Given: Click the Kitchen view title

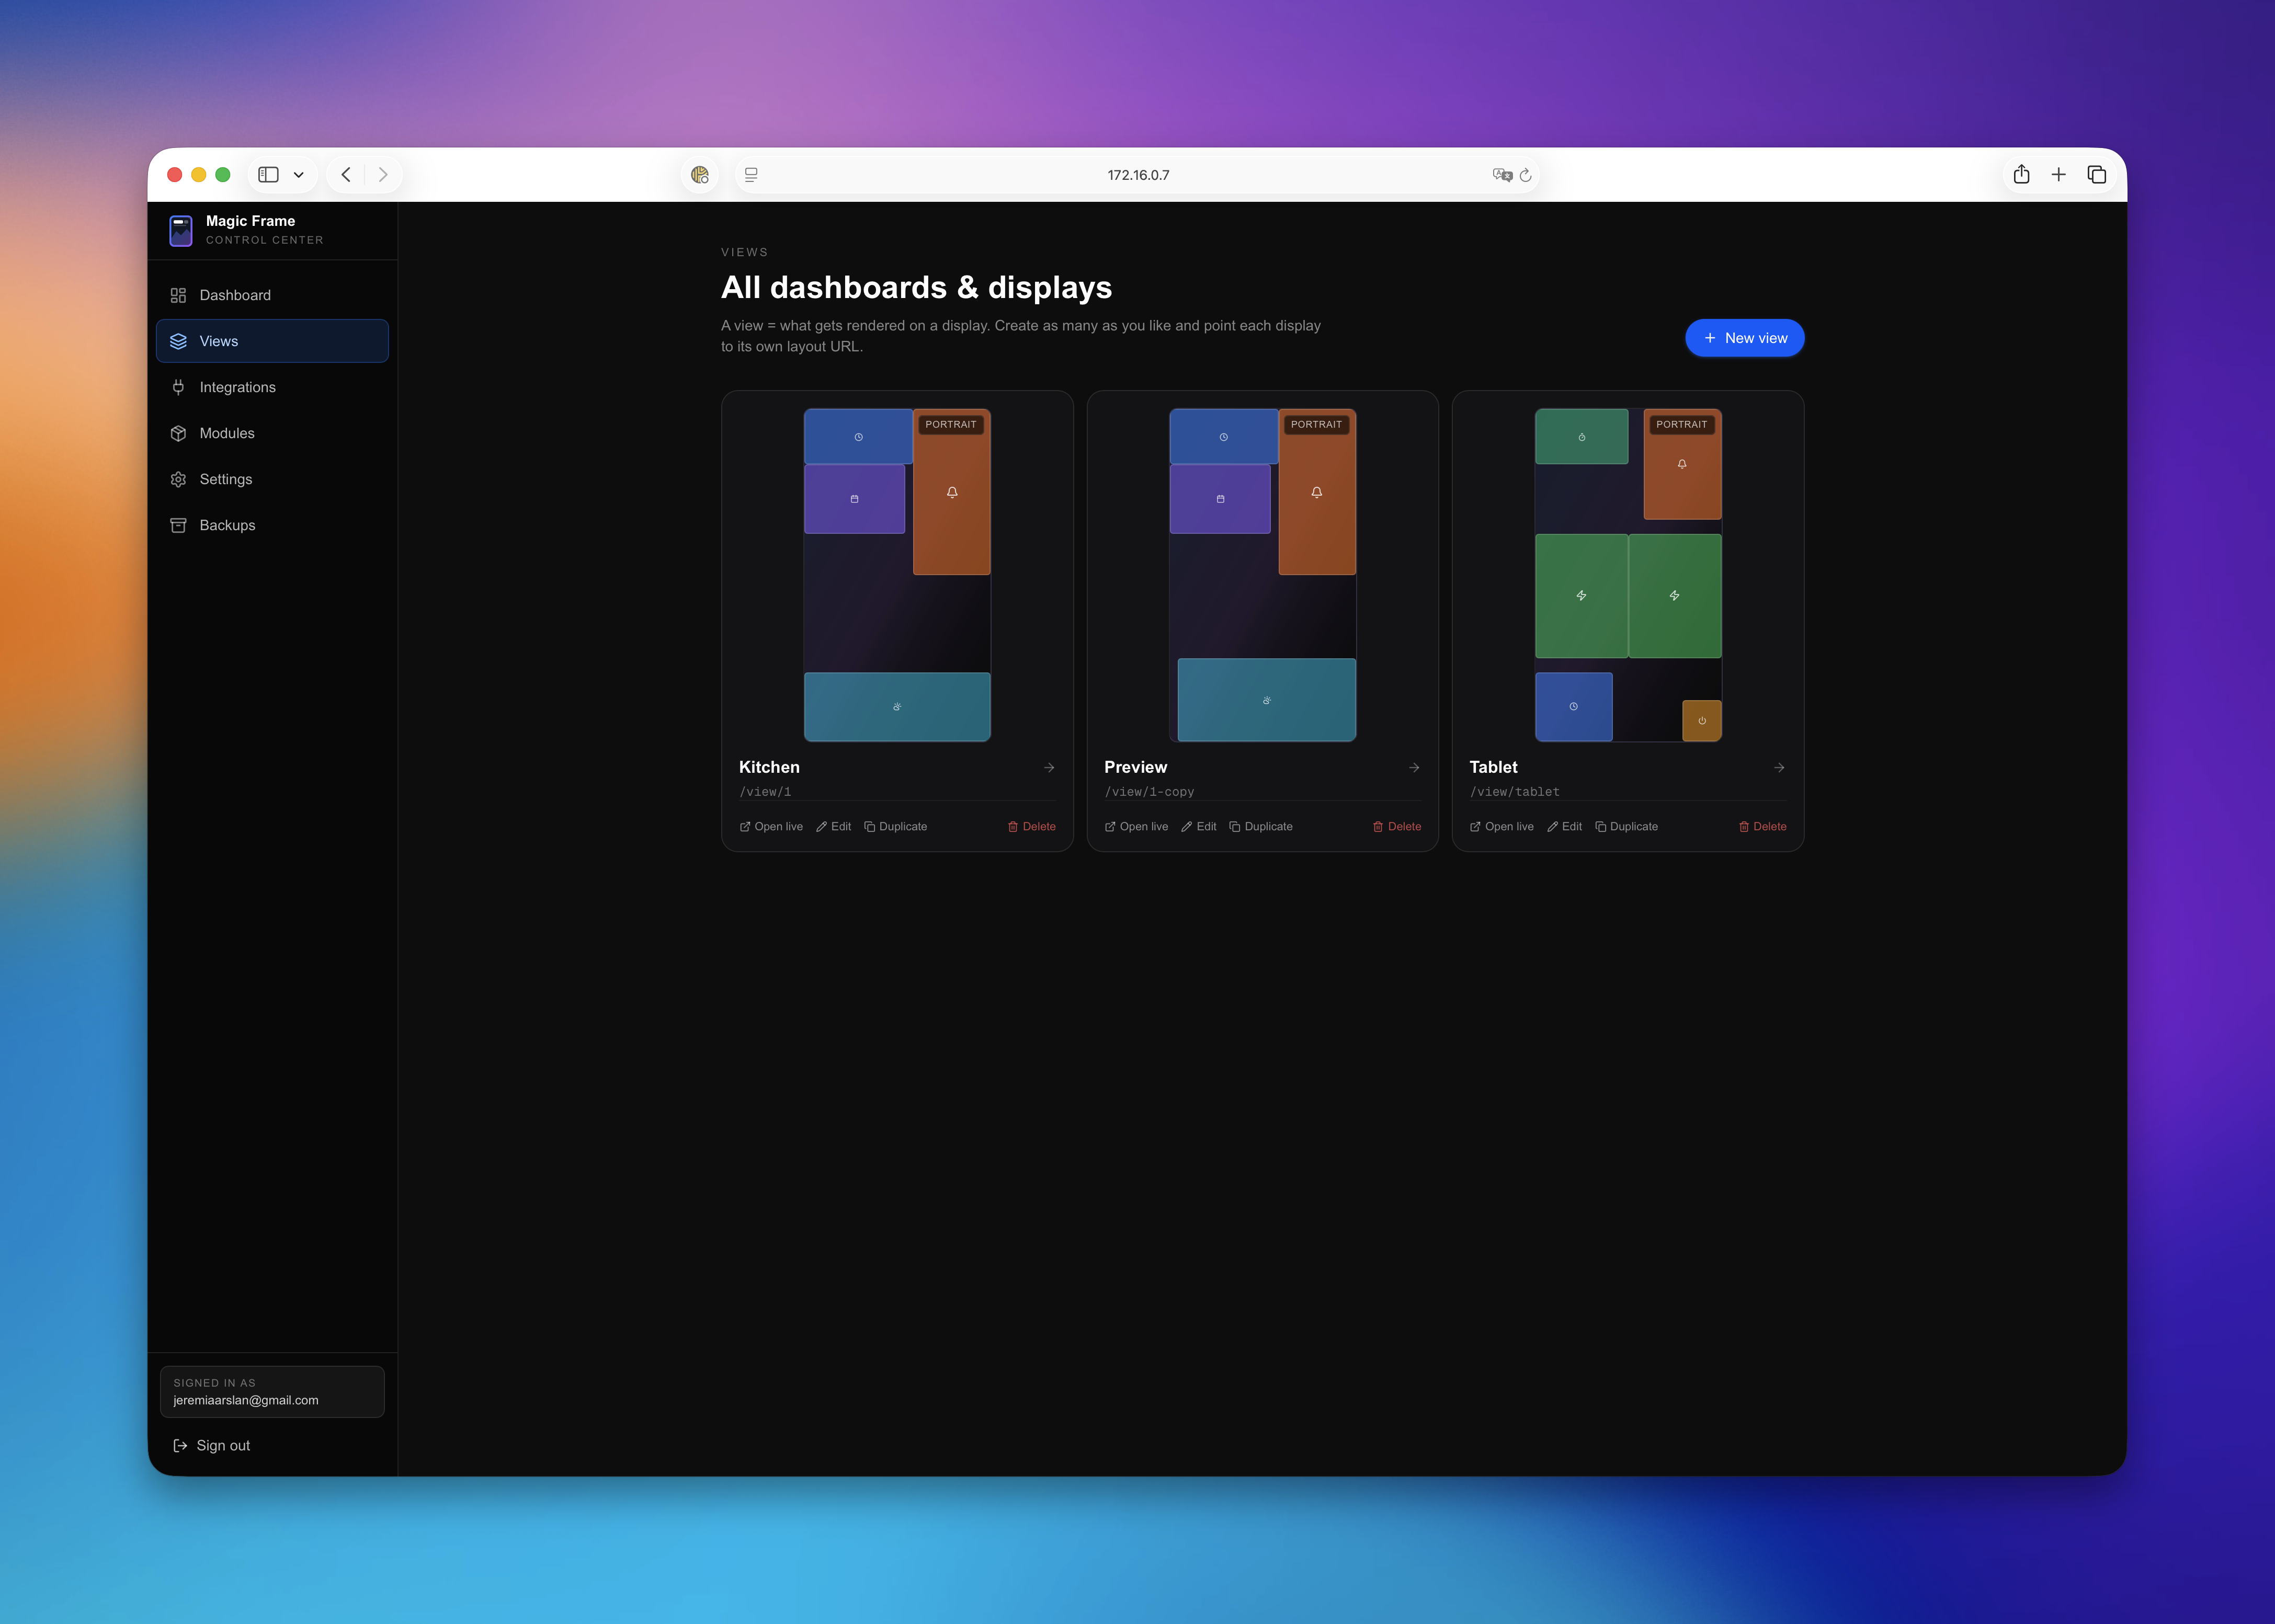Looking at the screenshot, I should click(769, 767).
